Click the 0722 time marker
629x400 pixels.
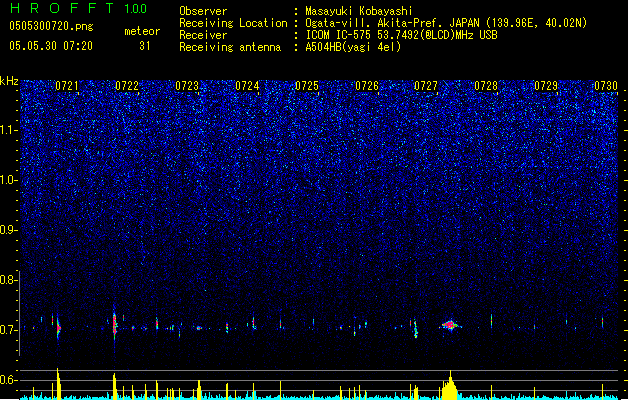click(127, 86)
